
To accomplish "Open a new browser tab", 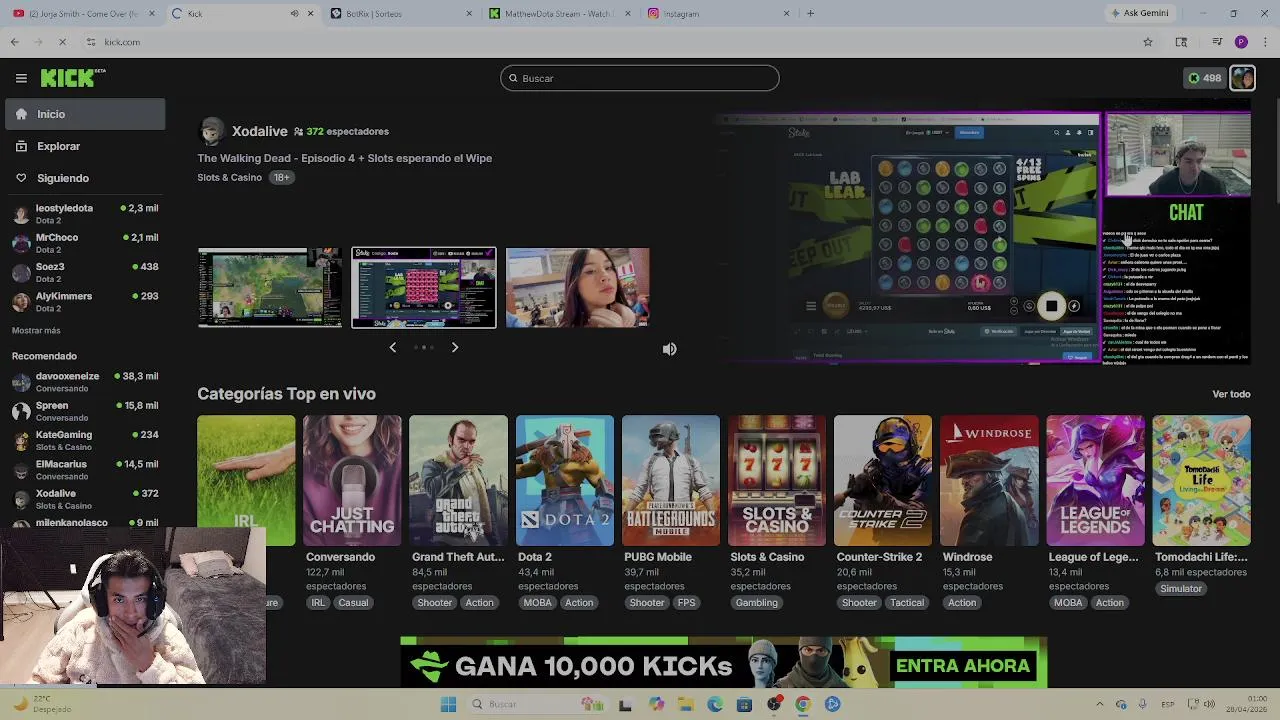I will coord(810,14).
